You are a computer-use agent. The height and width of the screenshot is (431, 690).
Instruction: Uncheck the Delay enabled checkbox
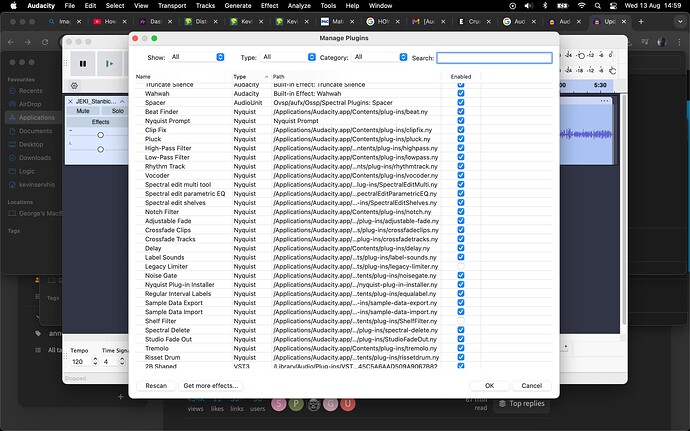pyautogui.click(x=461, y=248)
